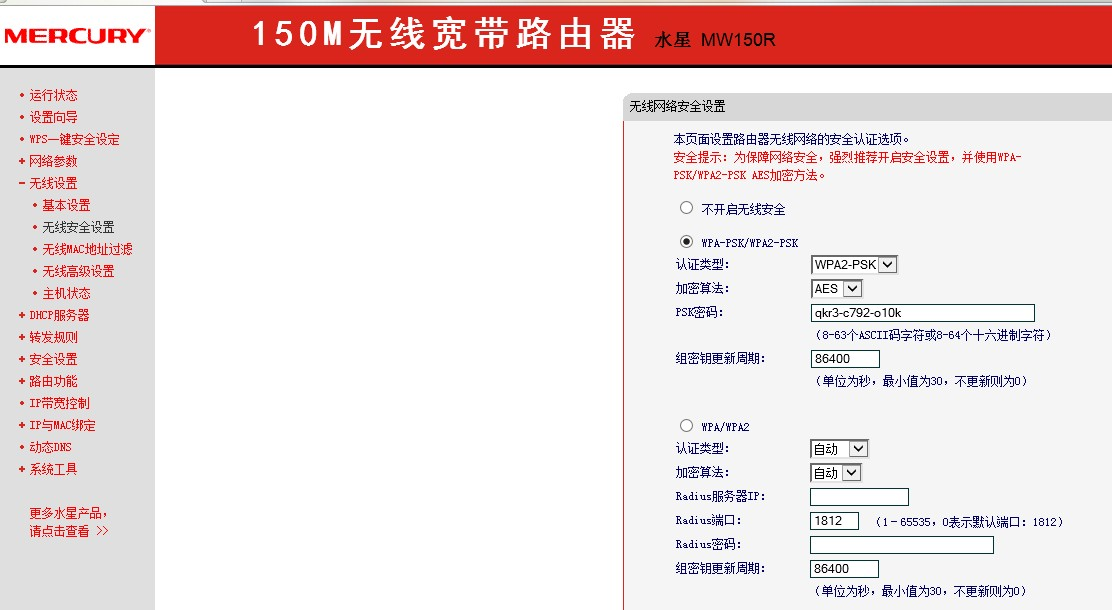Expand the IP与MAC绑定 menu
The width and height of the screenshot is (1112, 610).
[62, 425]
